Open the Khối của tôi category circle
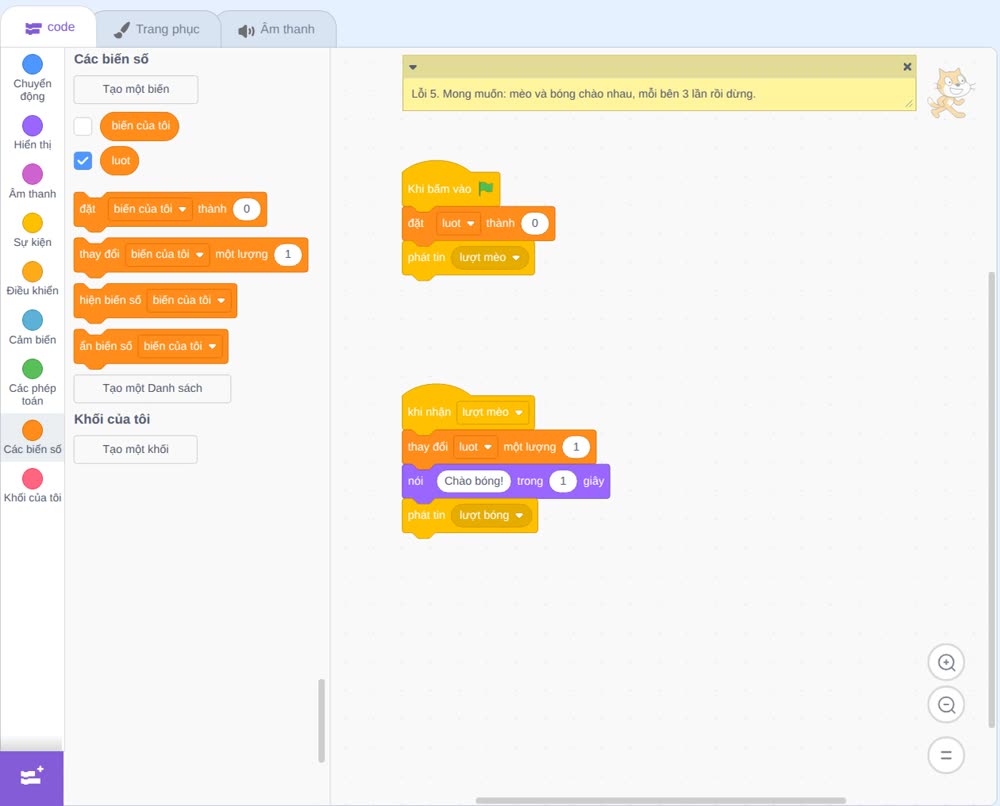 [33, 478]
